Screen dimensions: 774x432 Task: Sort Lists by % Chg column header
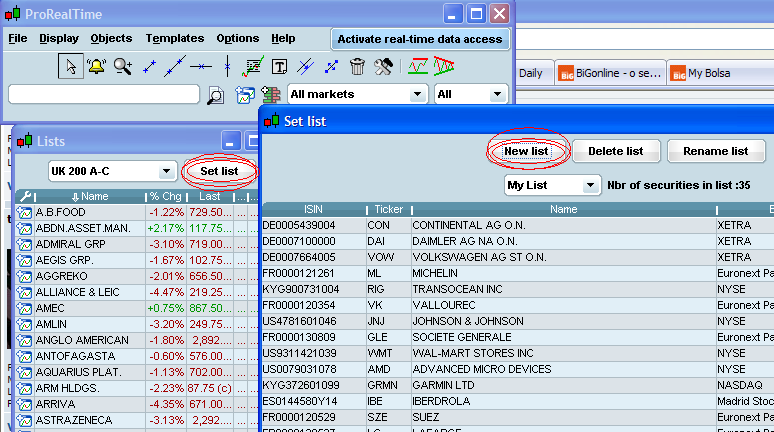point(165,196)
